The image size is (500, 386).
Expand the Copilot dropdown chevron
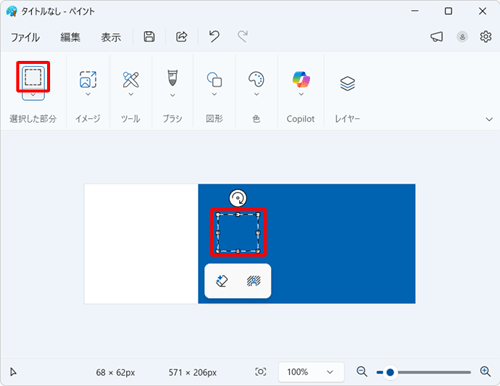coord(301,94)
